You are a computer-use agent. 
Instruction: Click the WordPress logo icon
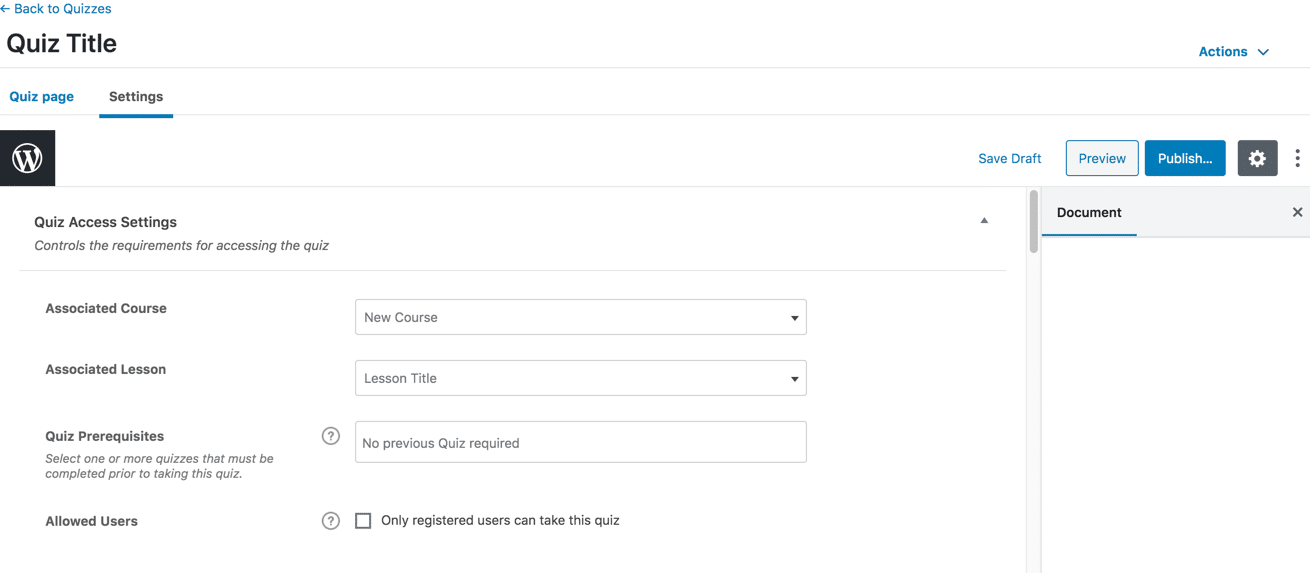27,158
